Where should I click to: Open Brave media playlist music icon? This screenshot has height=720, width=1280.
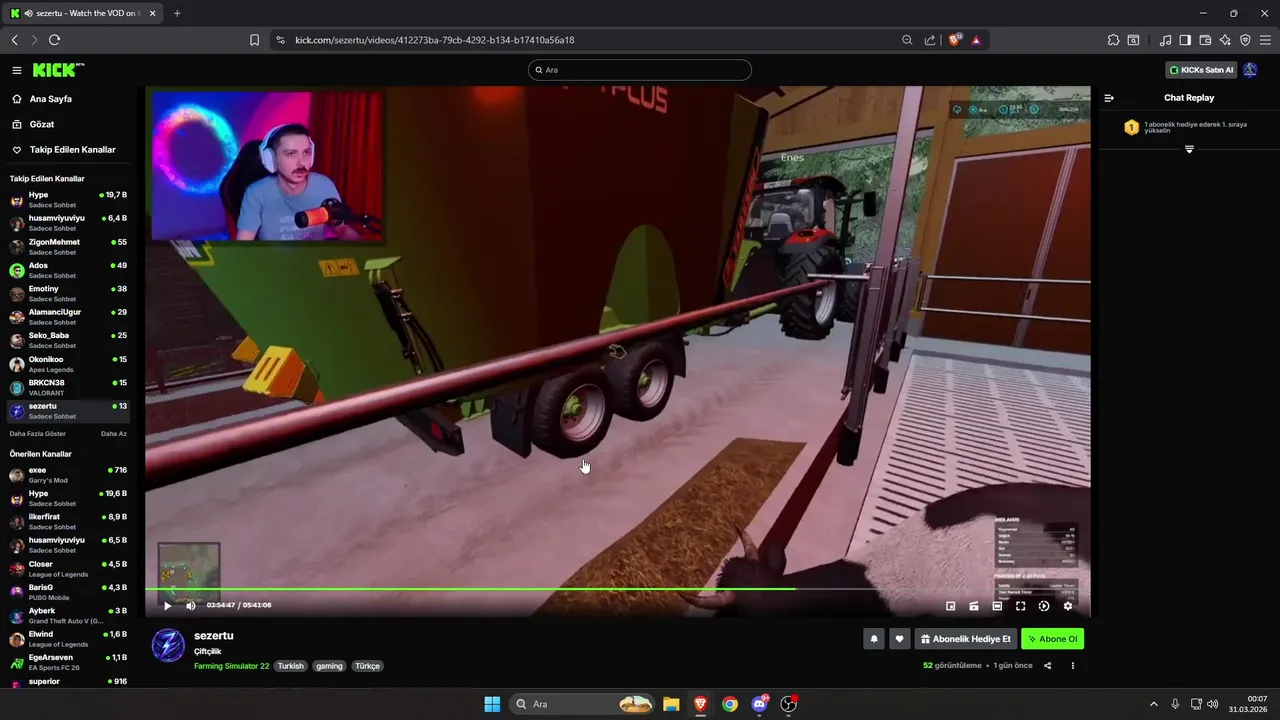(1165, 40)
